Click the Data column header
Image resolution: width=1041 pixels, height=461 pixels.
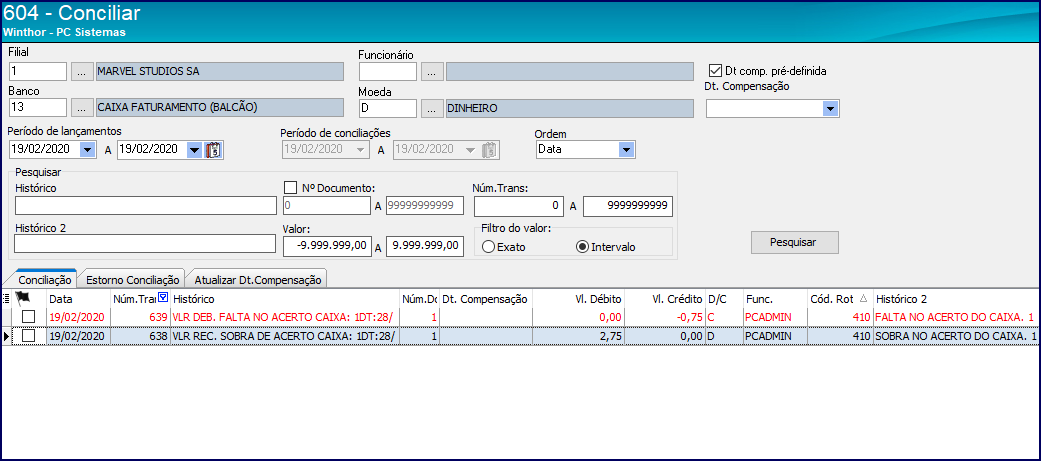pyautogui.click(x=78, y=299)
